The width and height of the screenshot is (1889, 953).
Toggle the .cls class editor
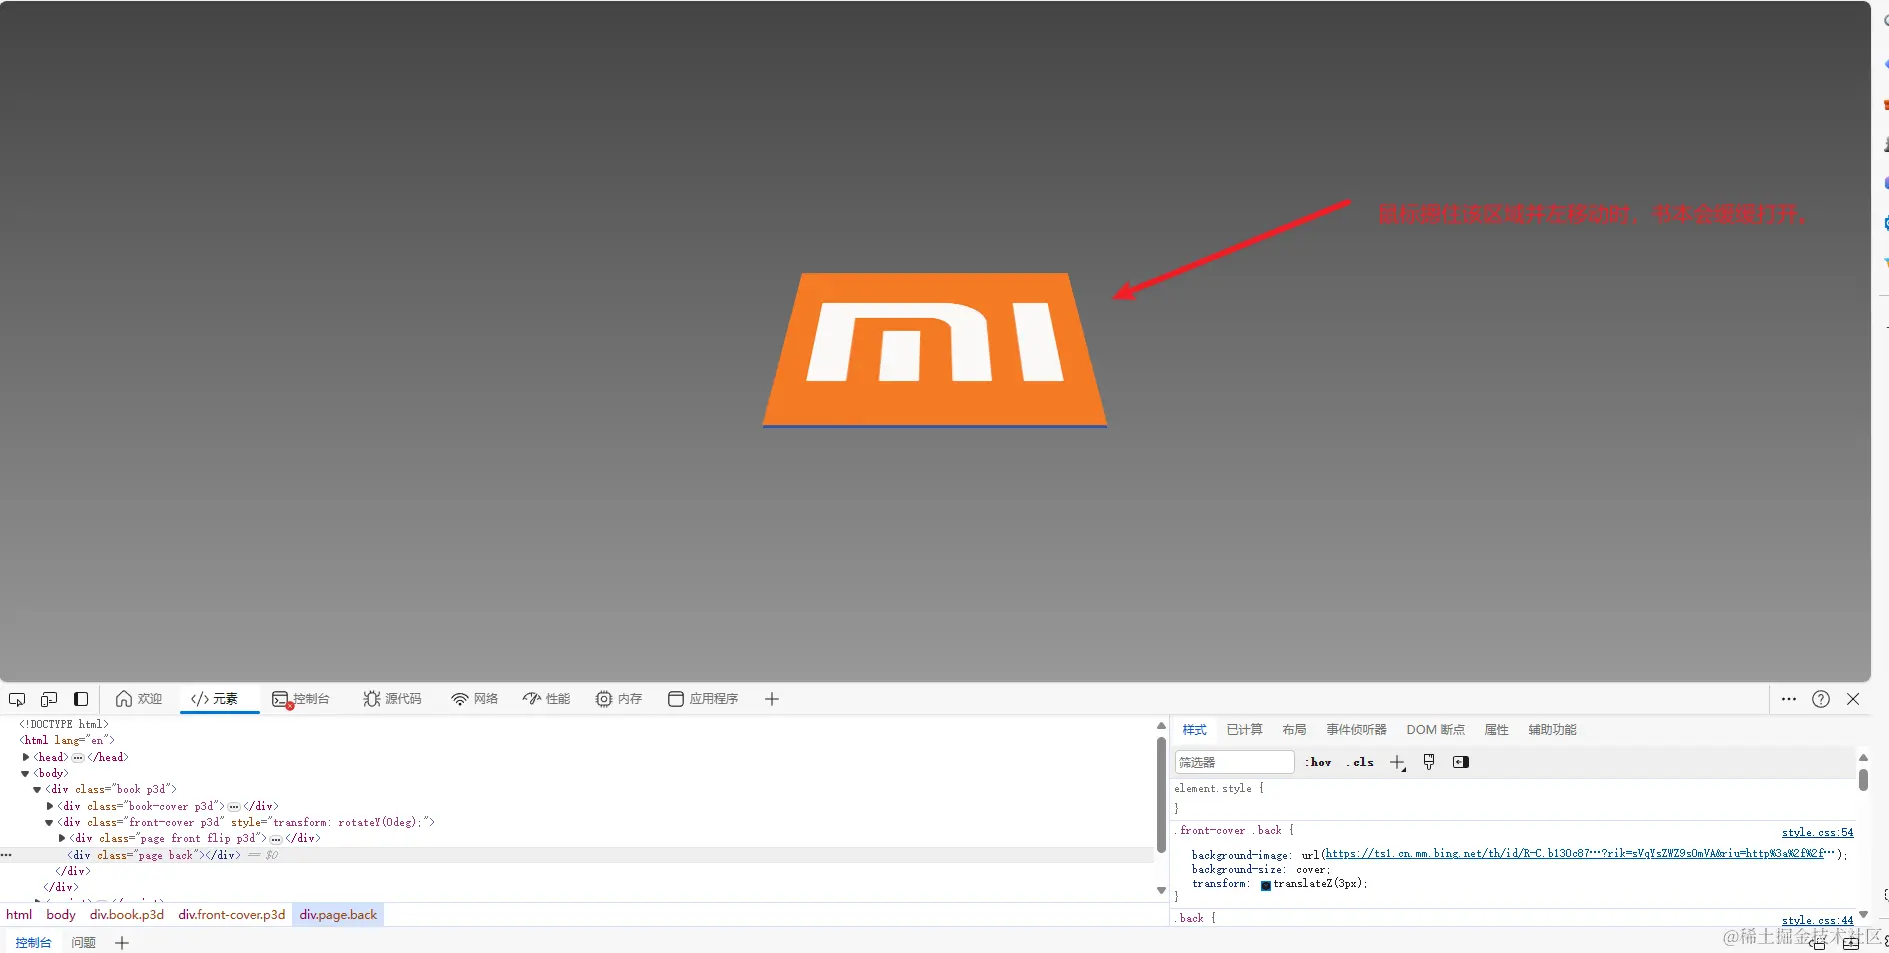[x=1360, y=762]
